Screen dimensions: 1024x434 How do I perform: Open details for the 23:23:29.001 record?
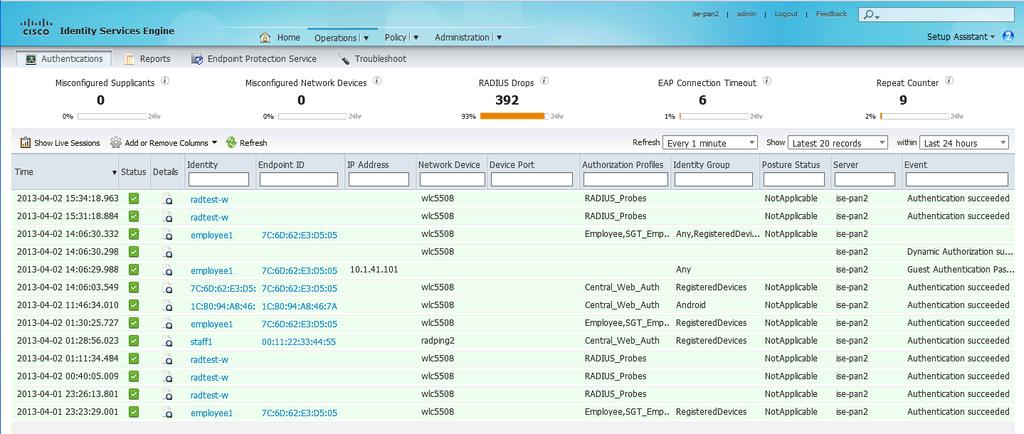coord(167,412)
